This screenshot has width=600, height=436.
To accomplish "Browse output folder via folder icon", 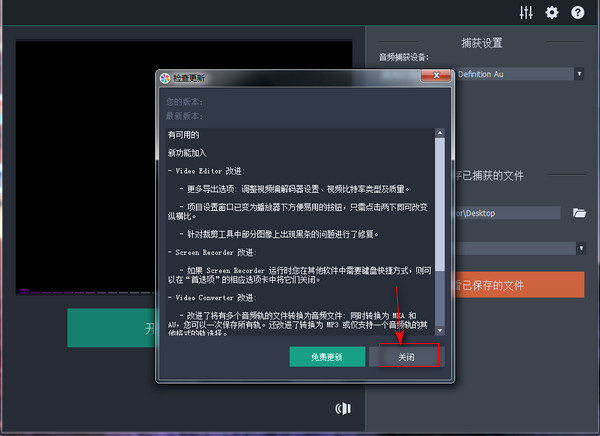I will [x=579, y=212].
